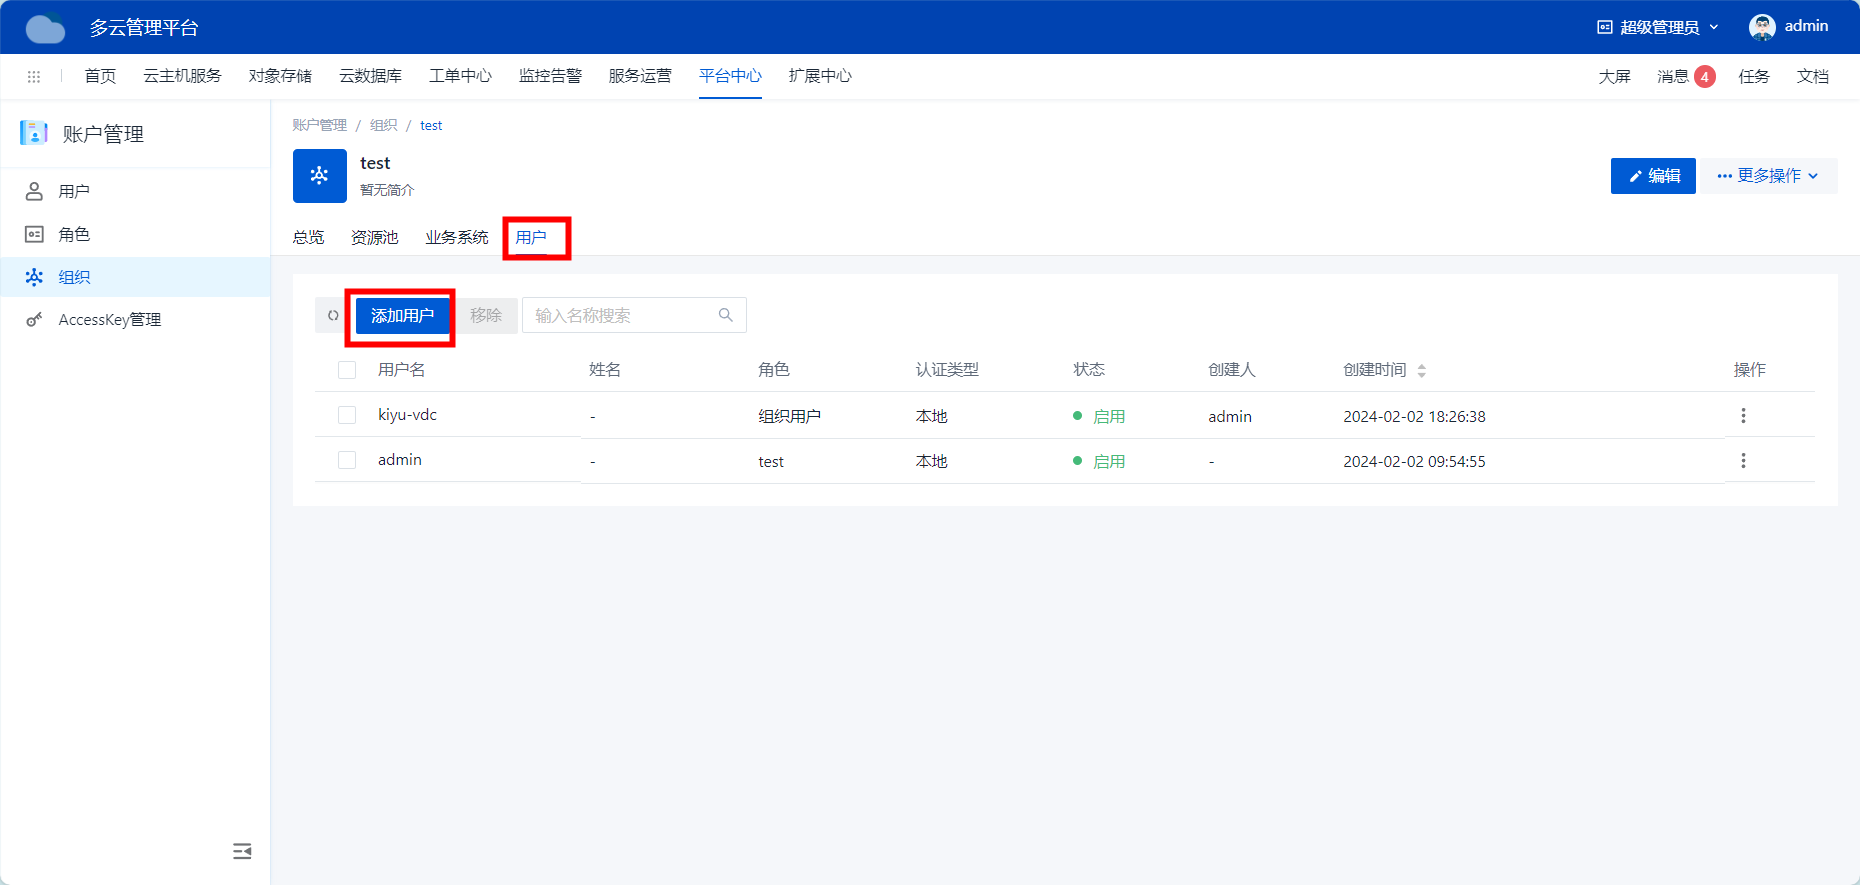This screenshot has height=885, width=1860.
Task: Open the 监控告警 menu
Action: click(550, 77)
